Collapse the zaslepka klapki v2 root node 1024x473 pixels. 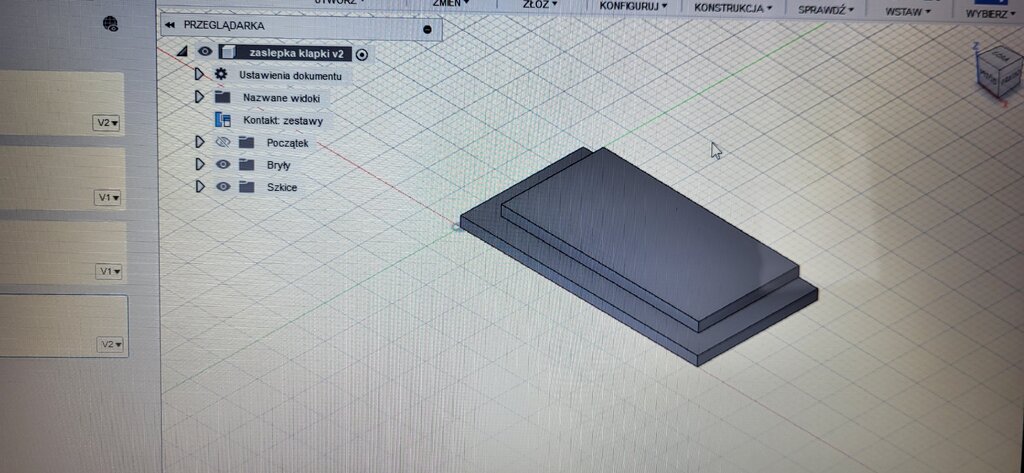coord(183,52)
